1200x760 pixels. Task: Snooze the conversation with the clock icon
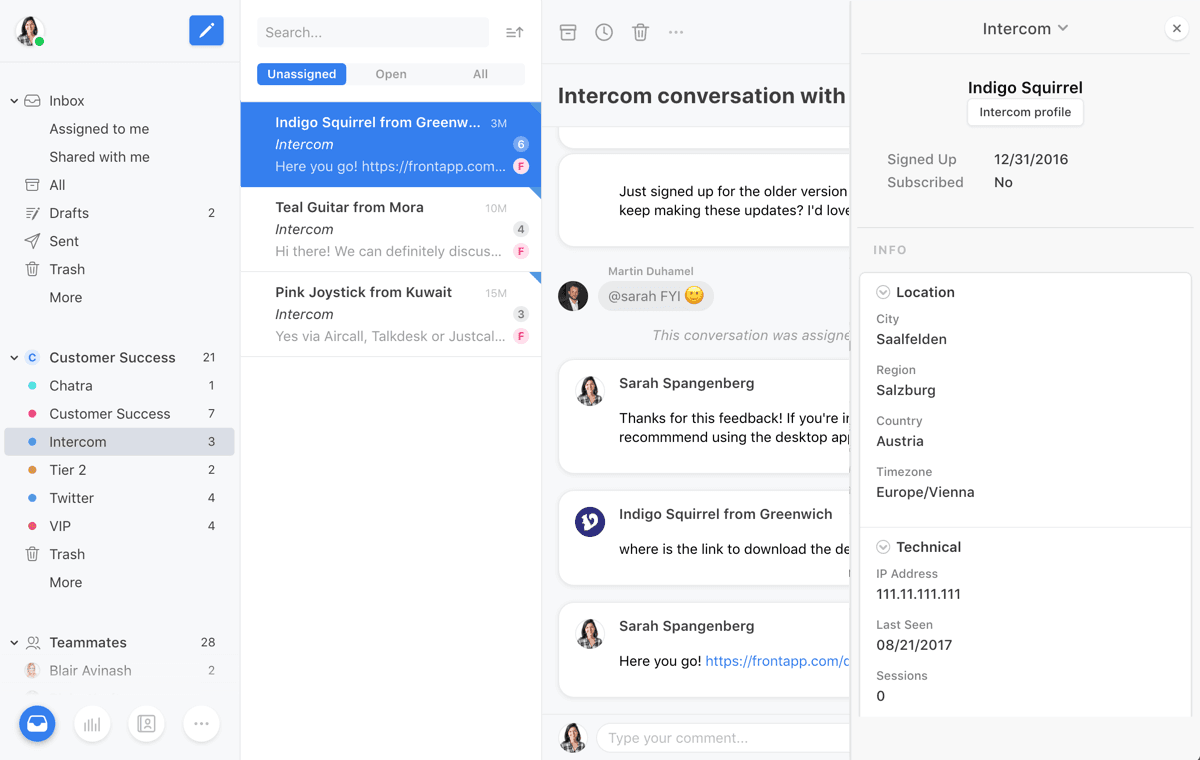click(604, 32)
